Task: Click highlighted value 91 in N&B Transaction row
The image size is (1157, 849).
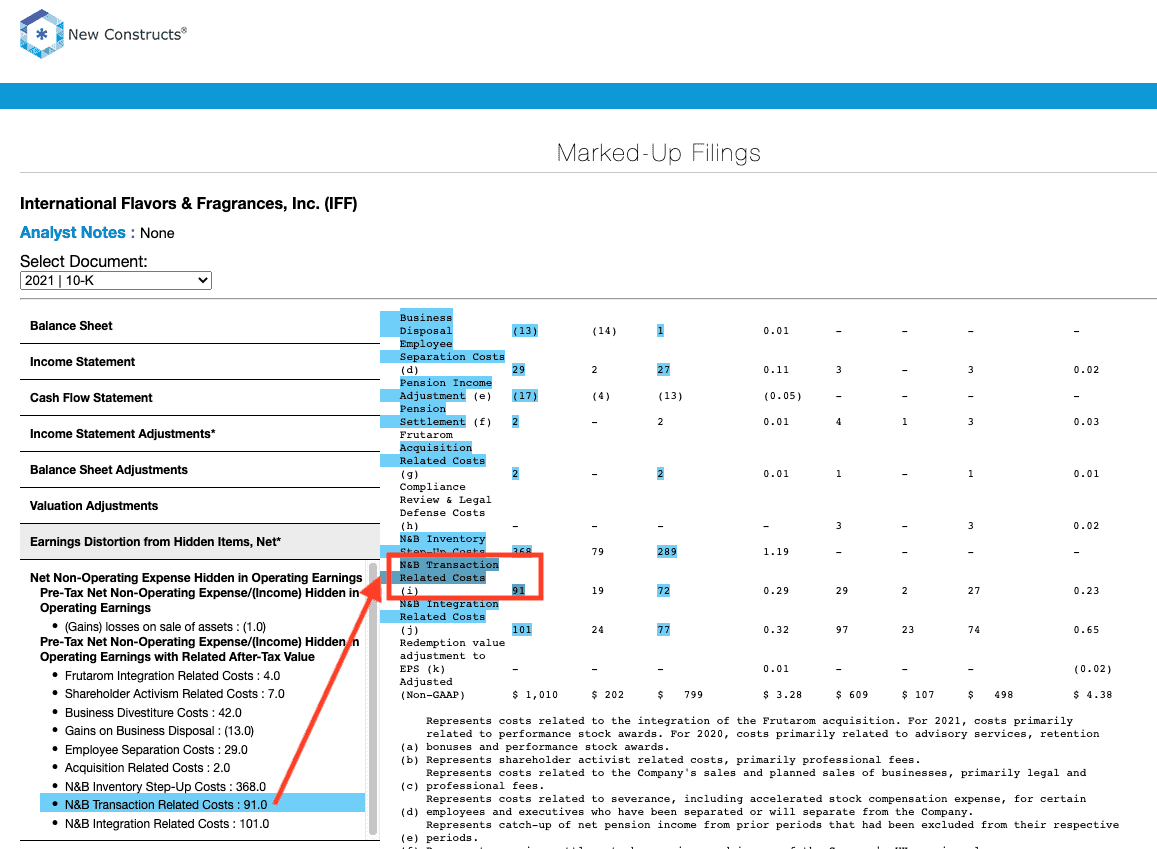Action: (x=519, y=591)
